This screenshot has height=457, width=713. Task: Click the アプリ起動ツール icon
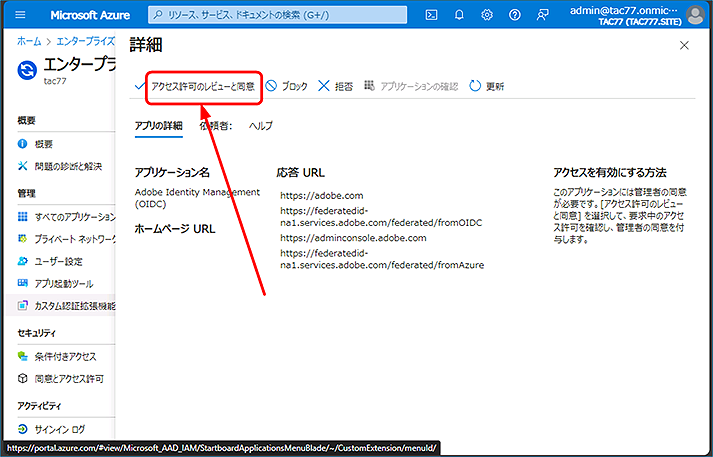(22, 283)
